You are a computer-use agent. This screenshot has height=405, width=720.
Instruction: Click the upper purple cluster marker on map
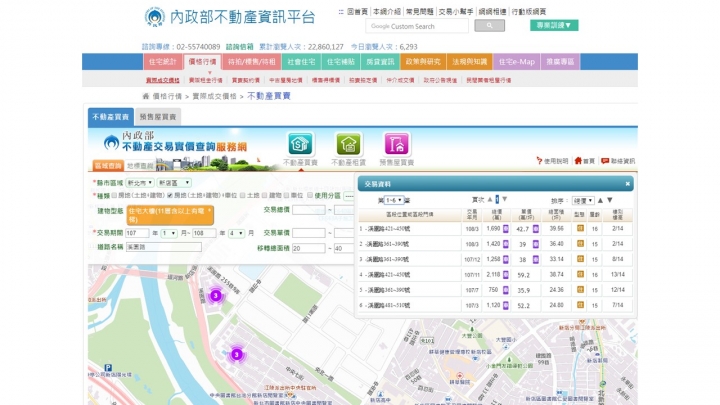tap(216, 295)
